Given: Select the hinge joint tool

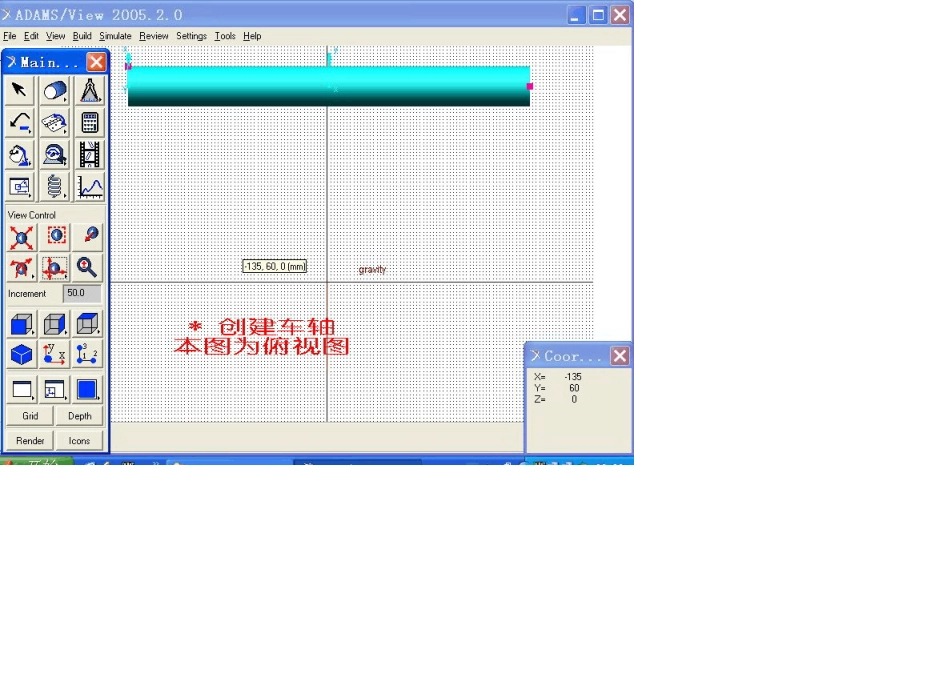Looking at the screenshot, I should tap(55, 122).
